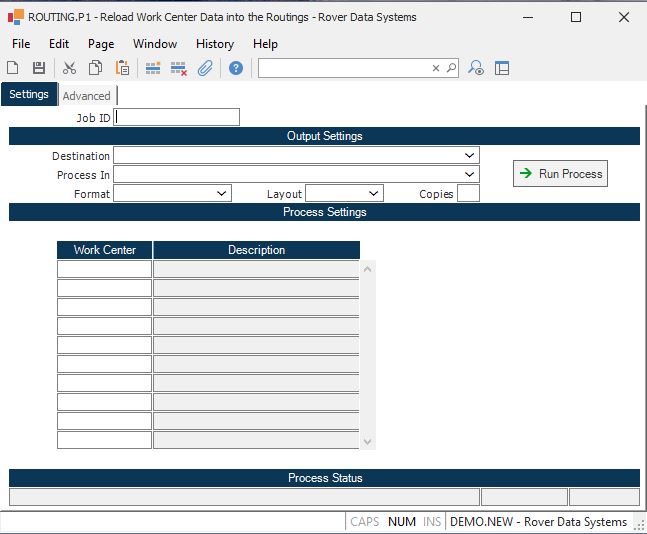The width and height of the screenshot is (647, 534).
Task: Open the Process In dropdown
Action: (469, 175)
